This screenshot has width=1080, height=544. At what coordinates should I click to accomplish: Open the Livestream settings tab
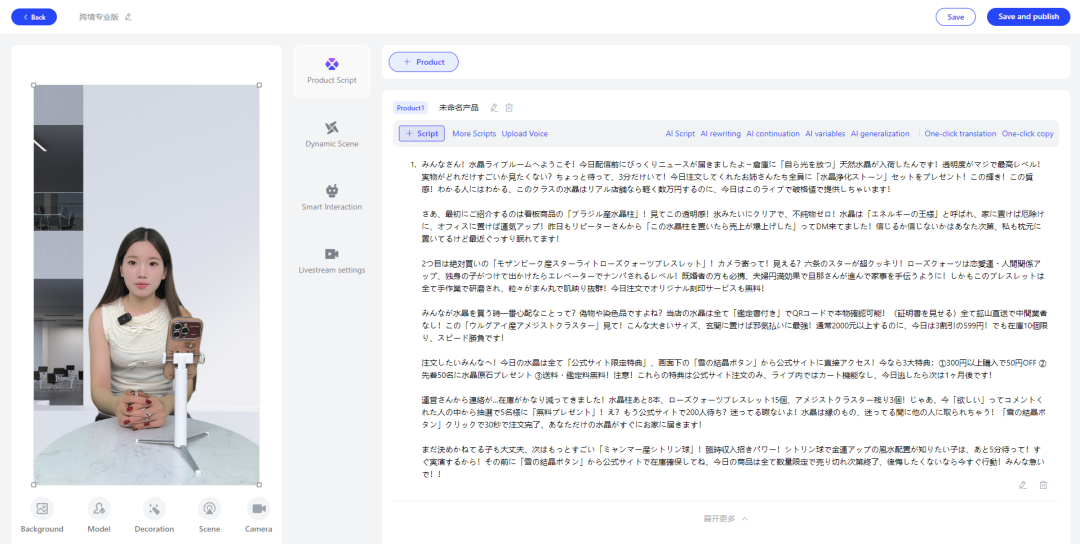click(332, 261)
